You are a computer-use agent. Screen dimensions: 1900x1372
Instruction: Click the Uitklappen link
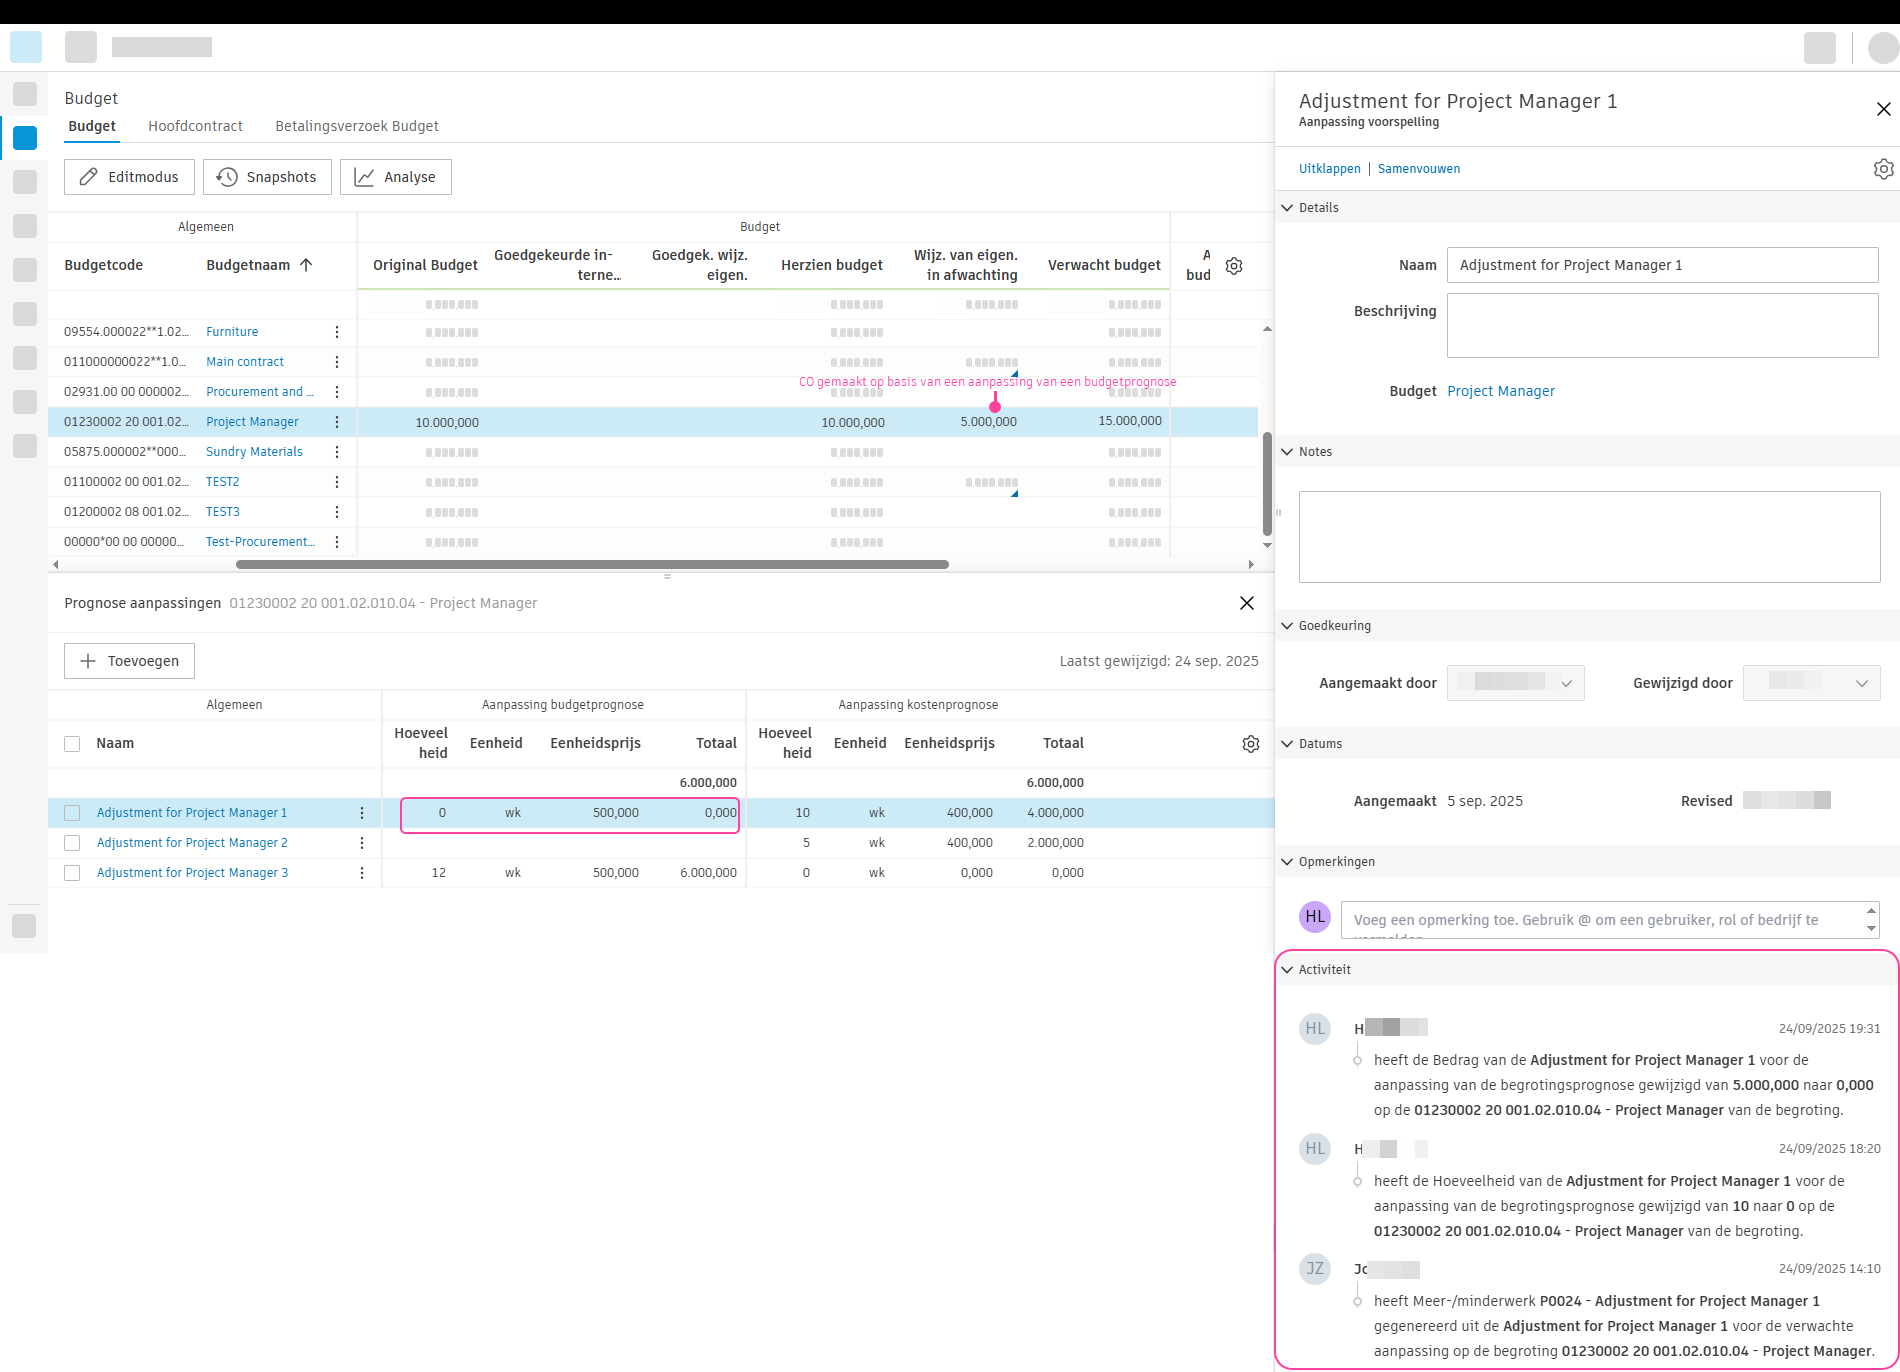[x=1330, y=169]
